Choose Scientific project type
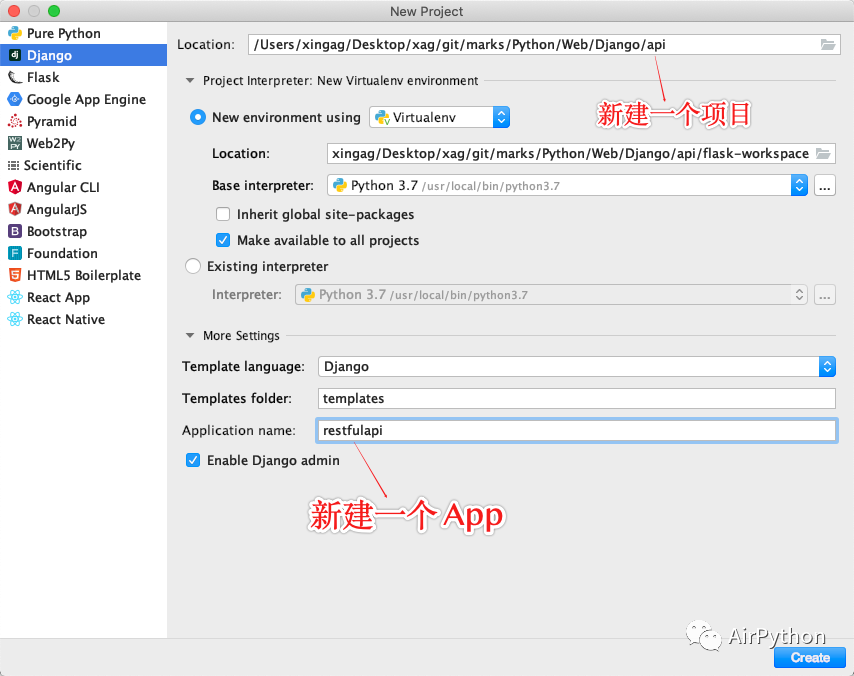 pyautogui.click(x=83, y=165)
